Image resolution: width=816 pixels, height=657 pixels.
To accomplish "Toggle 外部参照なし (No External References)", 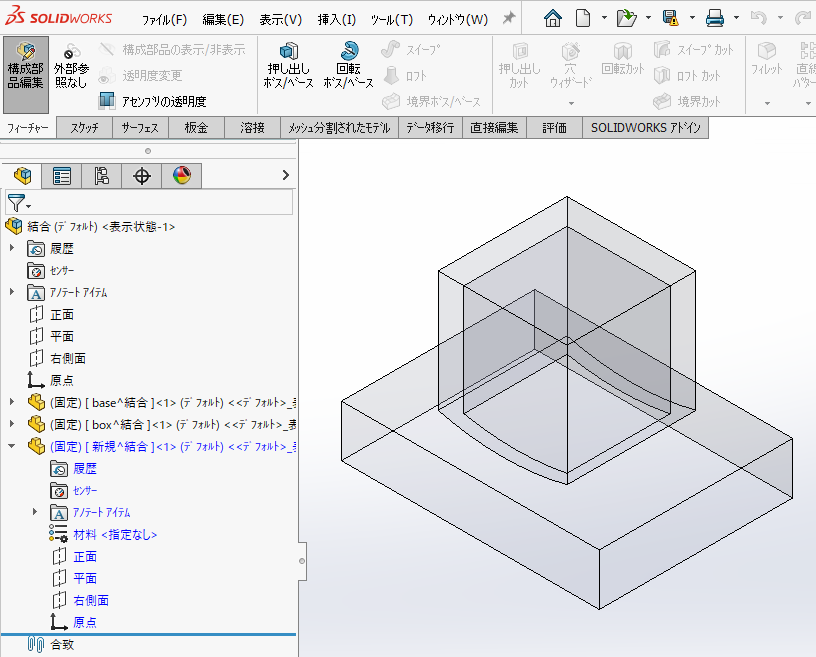I will click(x=71, y=67).
